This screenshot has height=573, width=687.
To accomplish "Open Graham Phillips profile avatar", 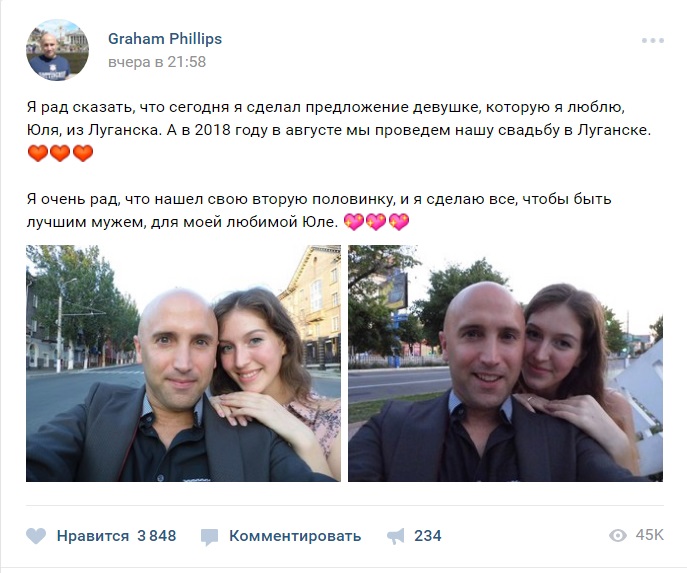I will pos(57,50).
